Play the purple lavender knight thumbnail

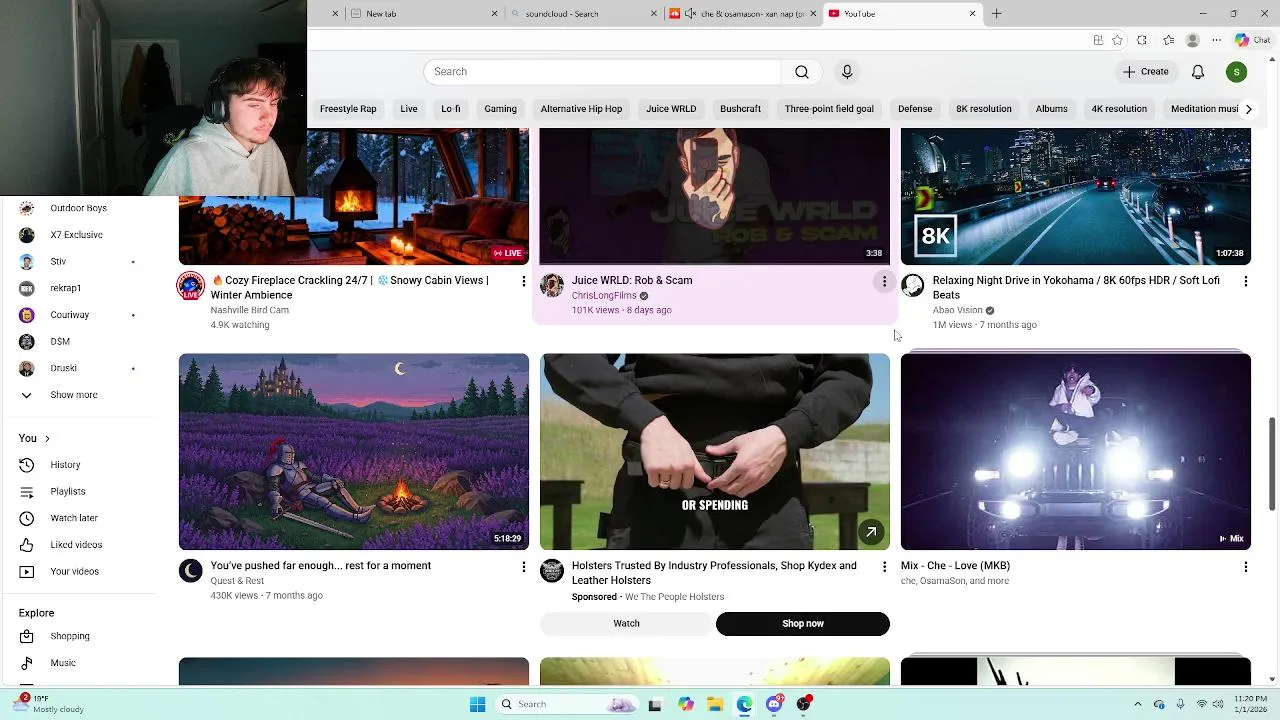[354, 452]
